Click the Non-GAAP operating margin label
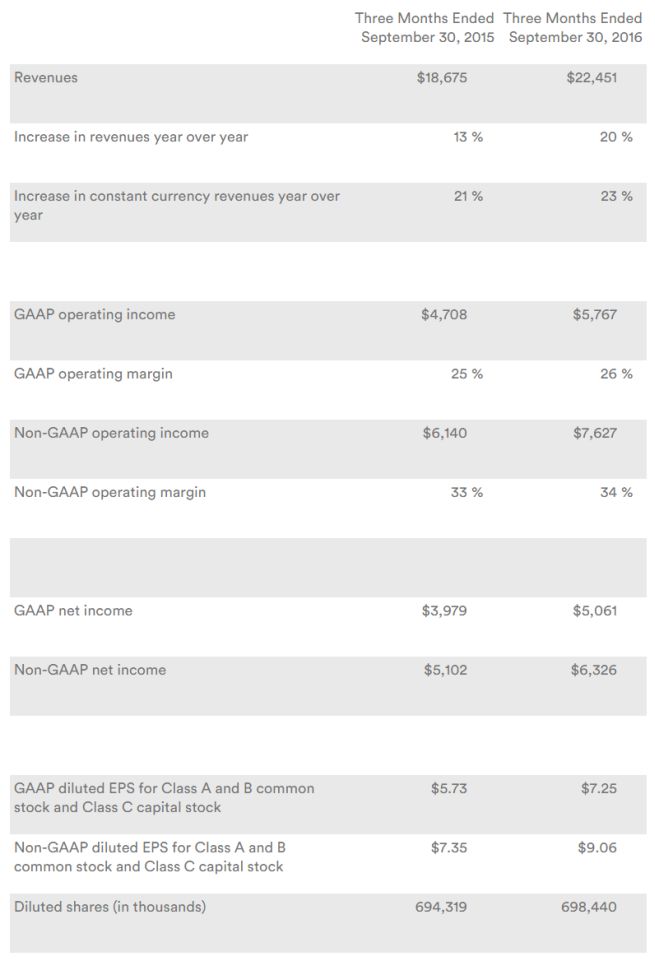The width and height of the screenshot is (655, 961). pyautogui.click(x=110, y=492)
